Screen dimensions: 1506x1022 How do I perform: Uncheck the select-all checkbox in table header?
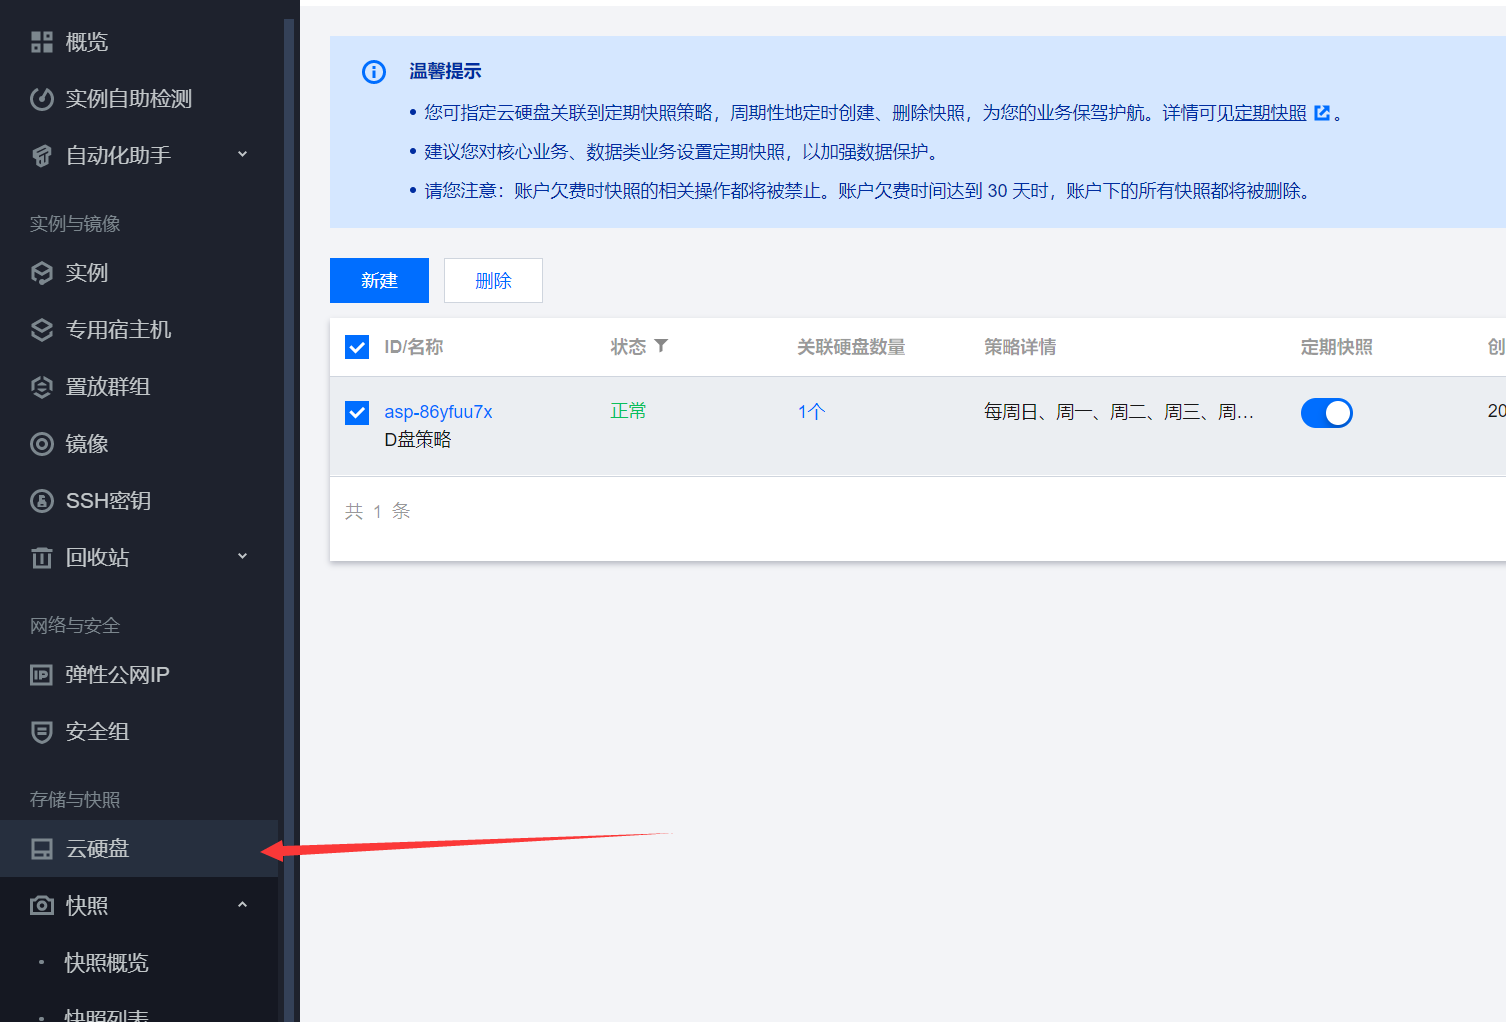pyautogui.click(x=357, y=347)
